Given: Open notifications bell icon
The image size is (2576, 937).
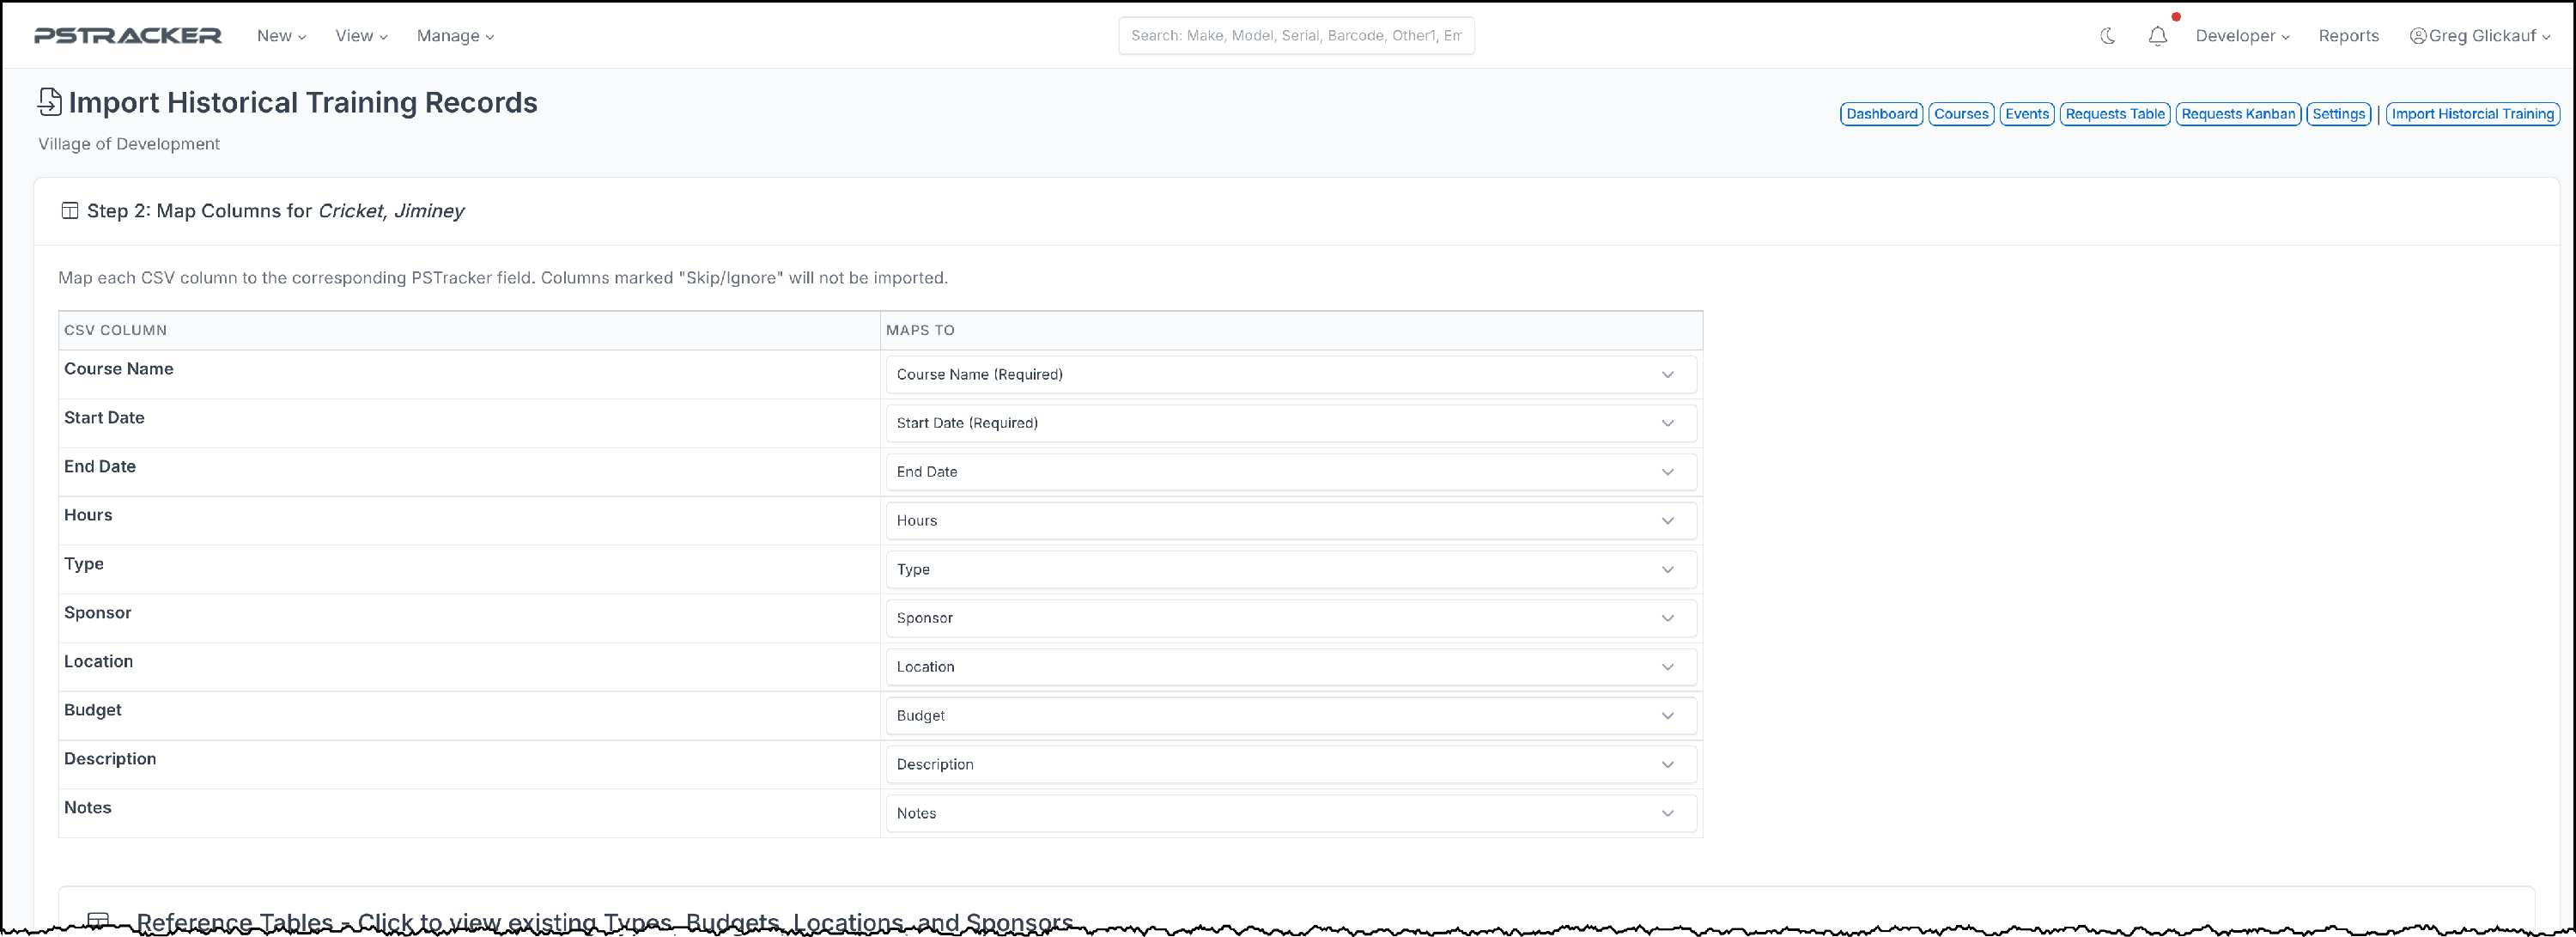Looking at the screenshot, I should click(2157, 36).
